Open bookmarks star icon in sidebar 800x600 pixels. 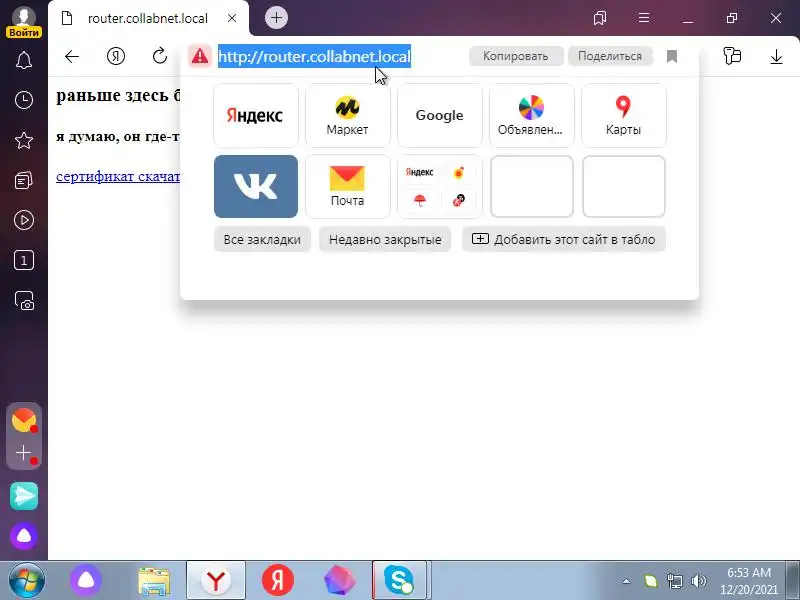click(x=23, y=140)
